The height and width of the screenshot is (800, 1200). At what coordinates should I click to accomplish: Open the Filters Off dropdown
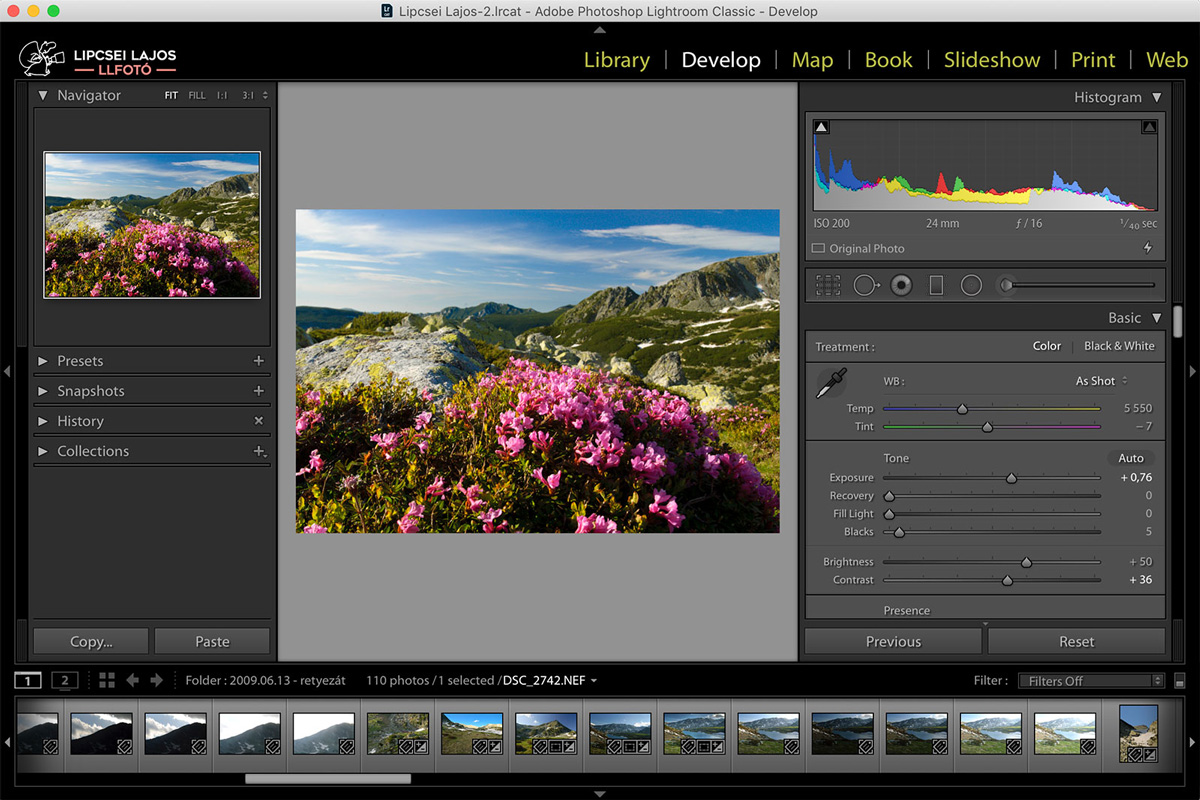click(1090, 680)
